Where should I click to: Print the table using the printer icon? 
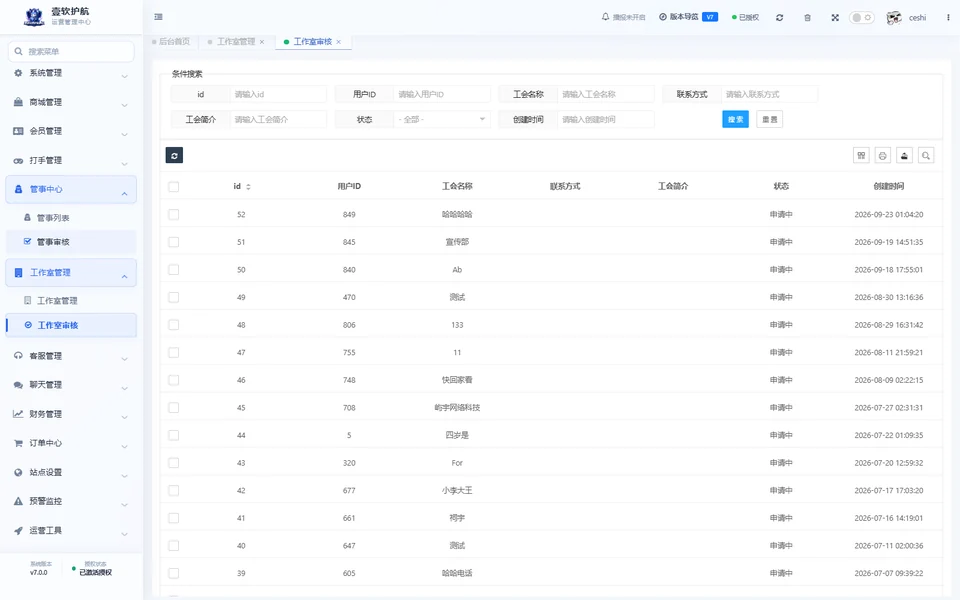(883, 156)
